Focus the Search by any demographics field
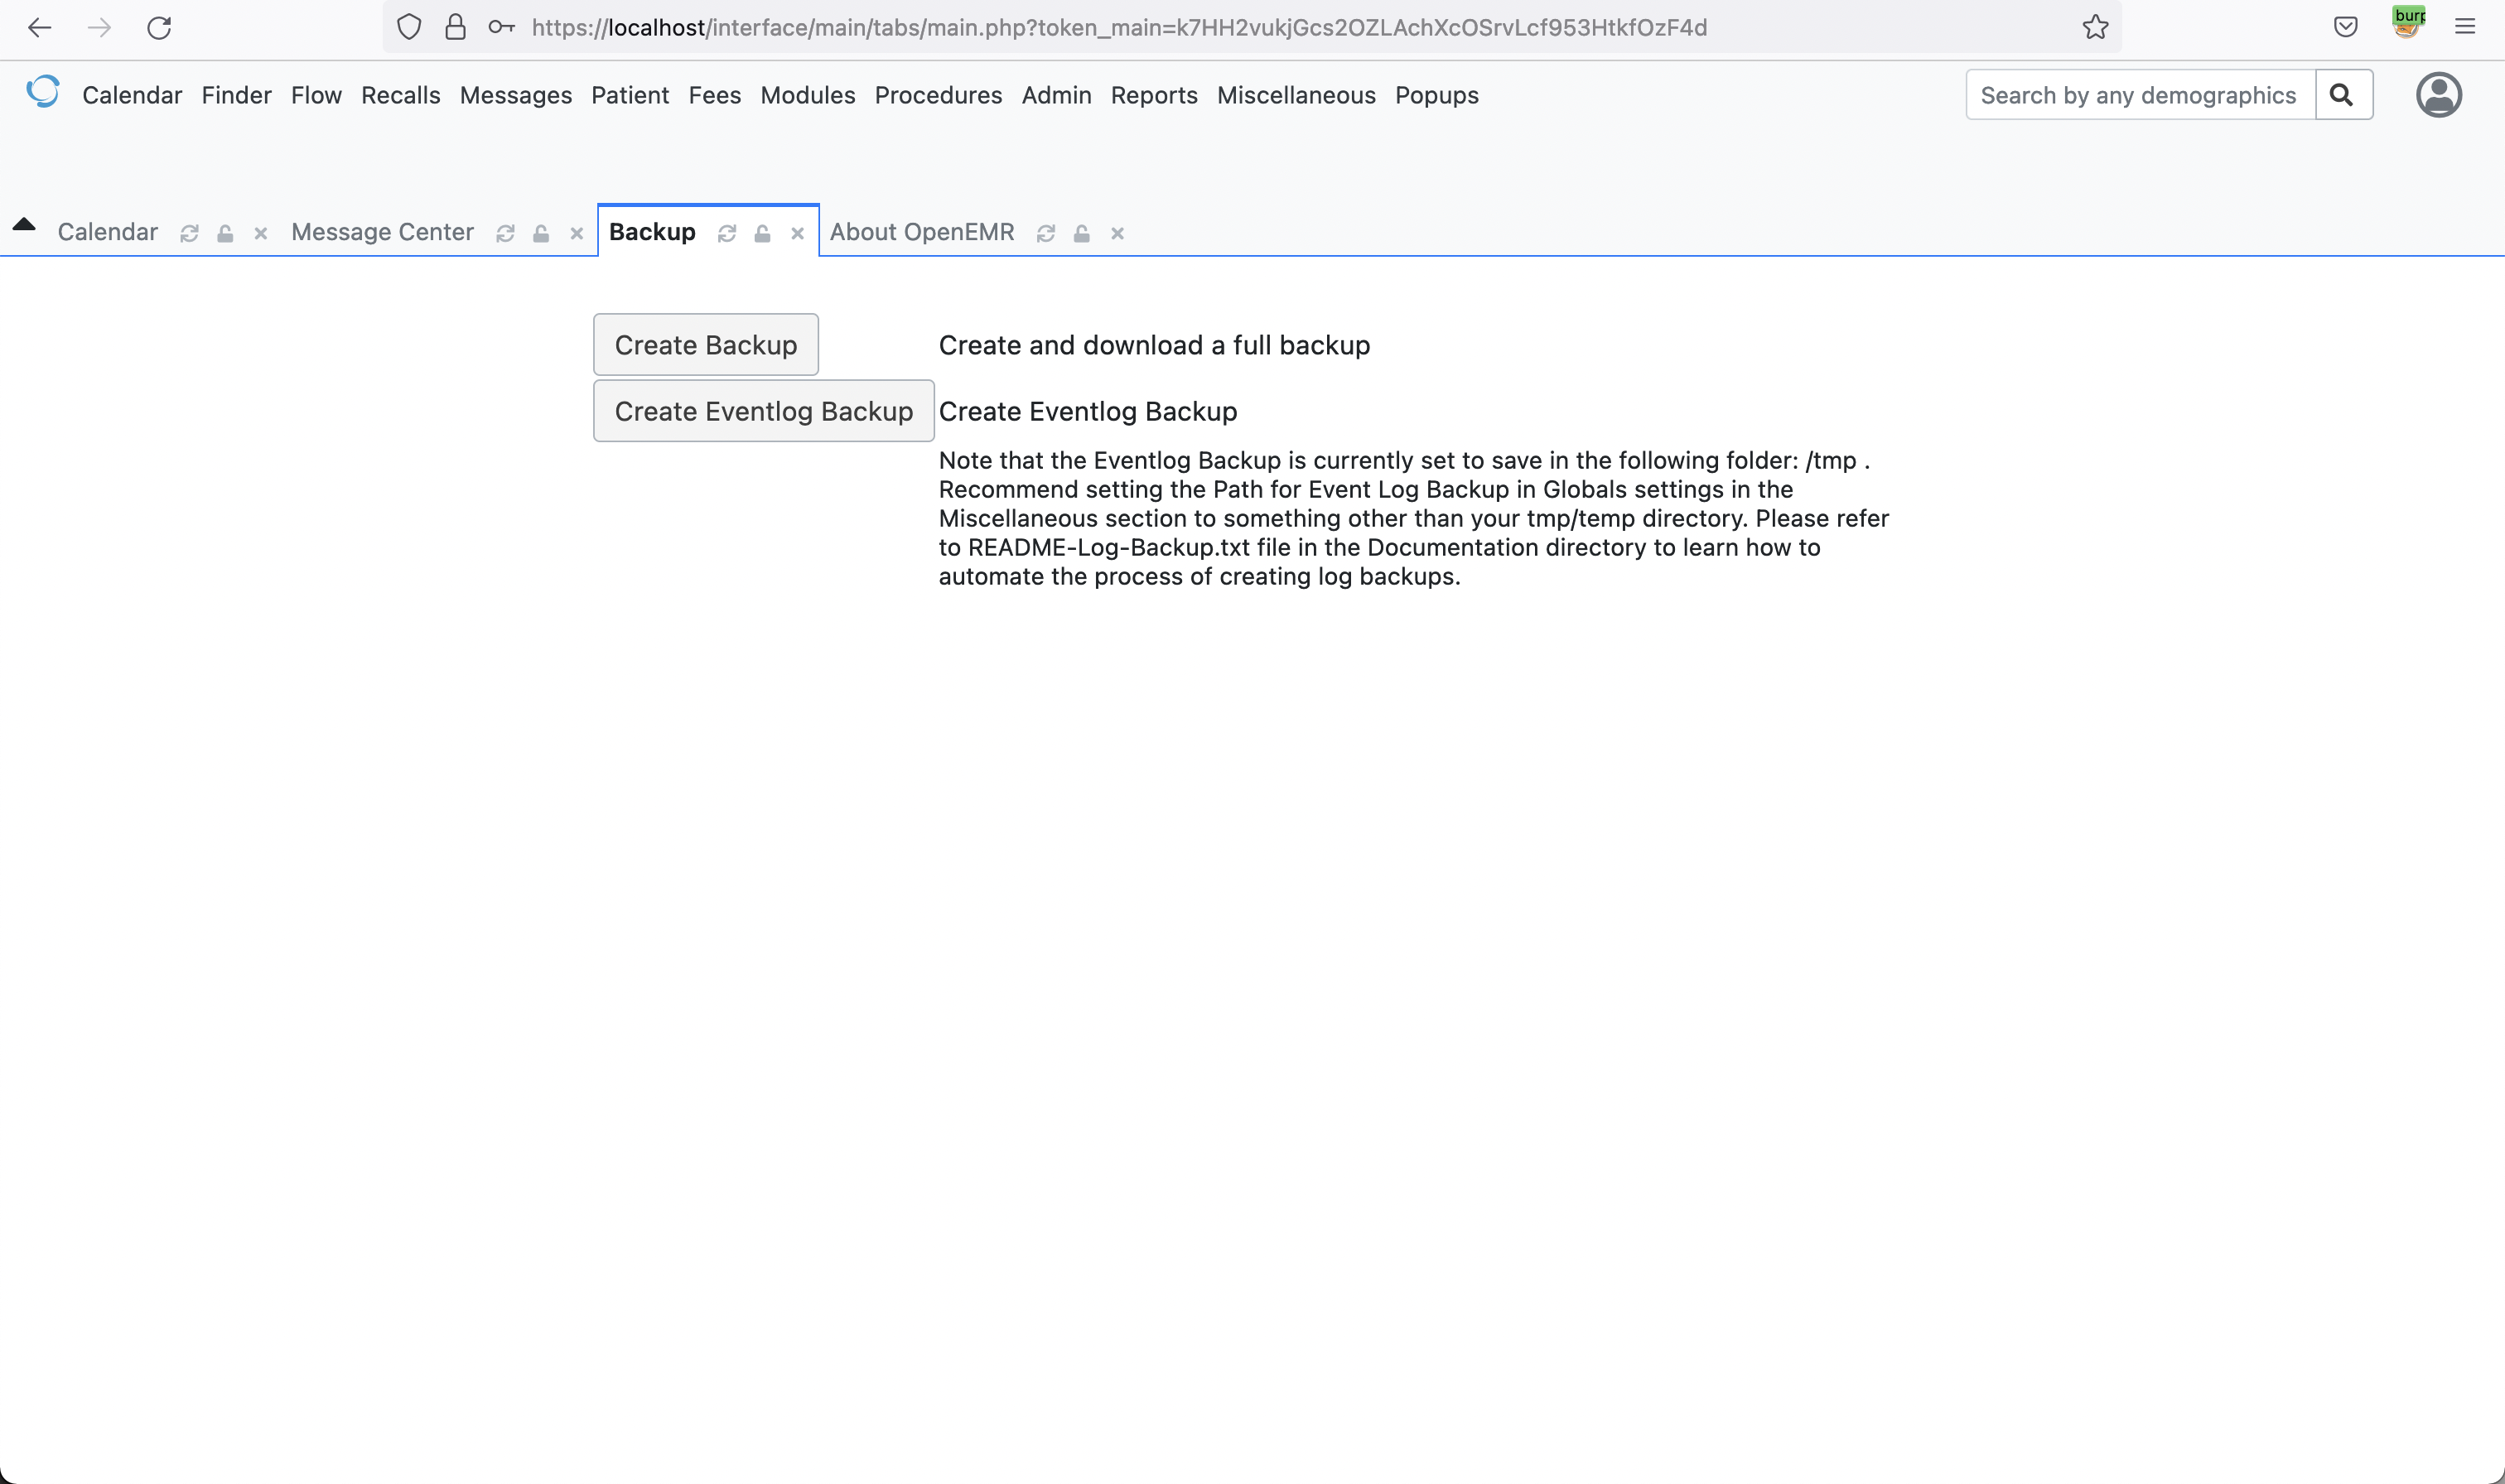 click(2138, 95)
